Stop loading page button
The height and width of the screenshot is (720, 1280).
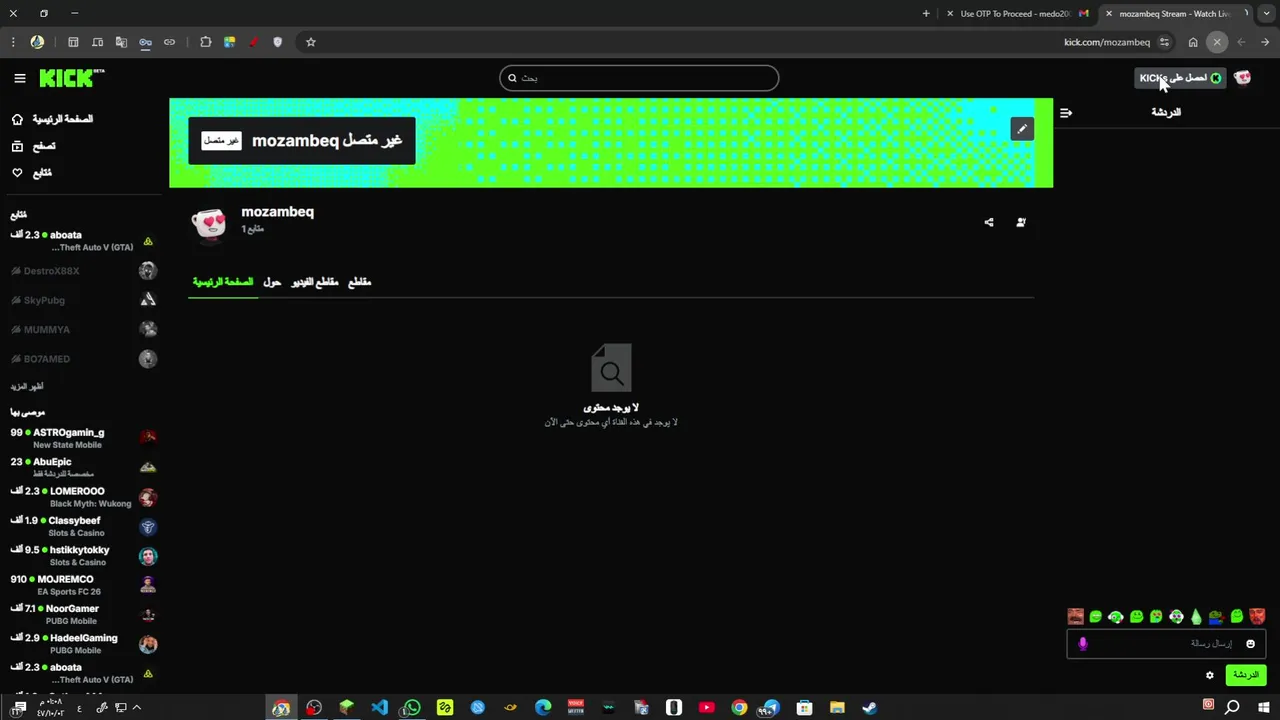1217,42
